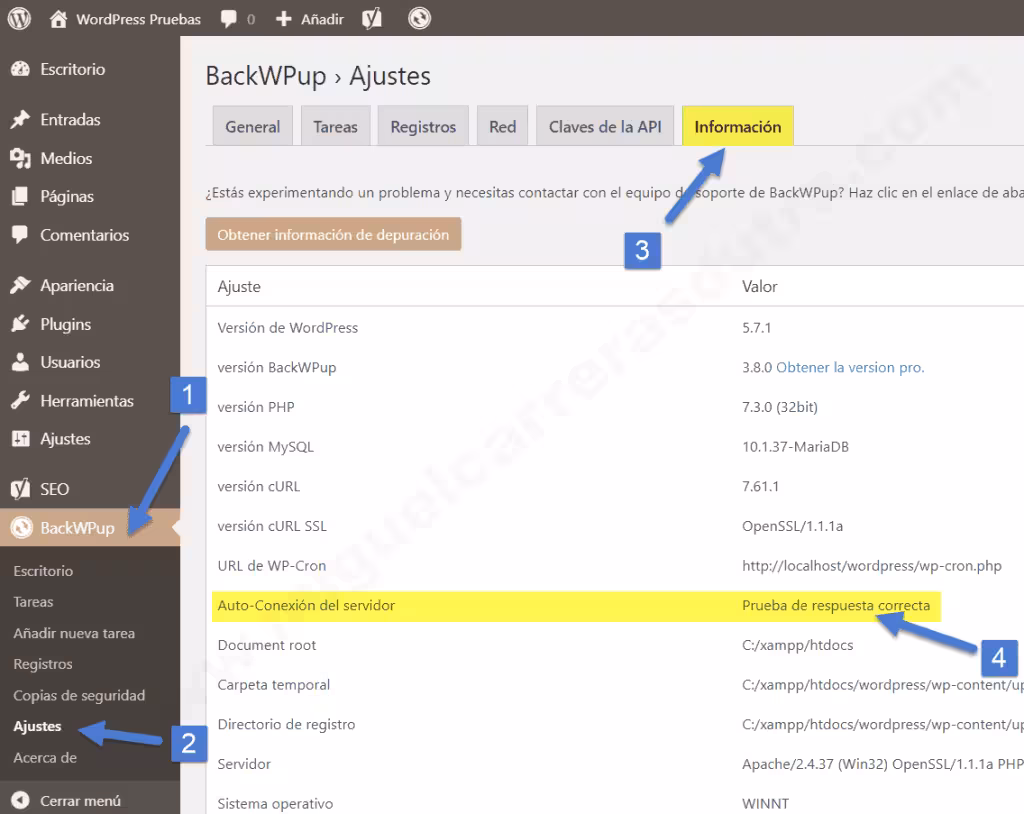
Task: Click the Directorio de registro label
Action: pos(286,724)
